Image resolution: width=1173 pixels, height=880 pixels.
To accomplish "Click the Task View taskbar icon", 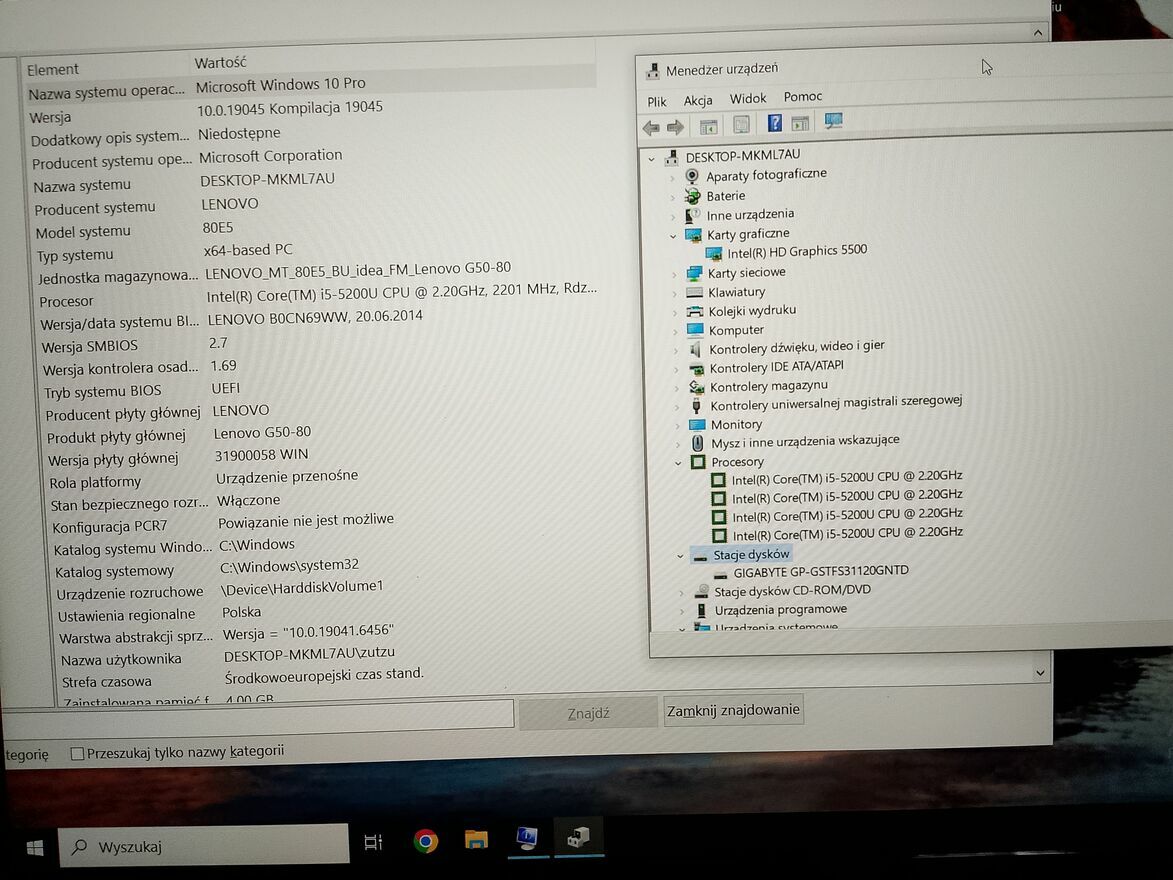I will (x=373, y=843).
